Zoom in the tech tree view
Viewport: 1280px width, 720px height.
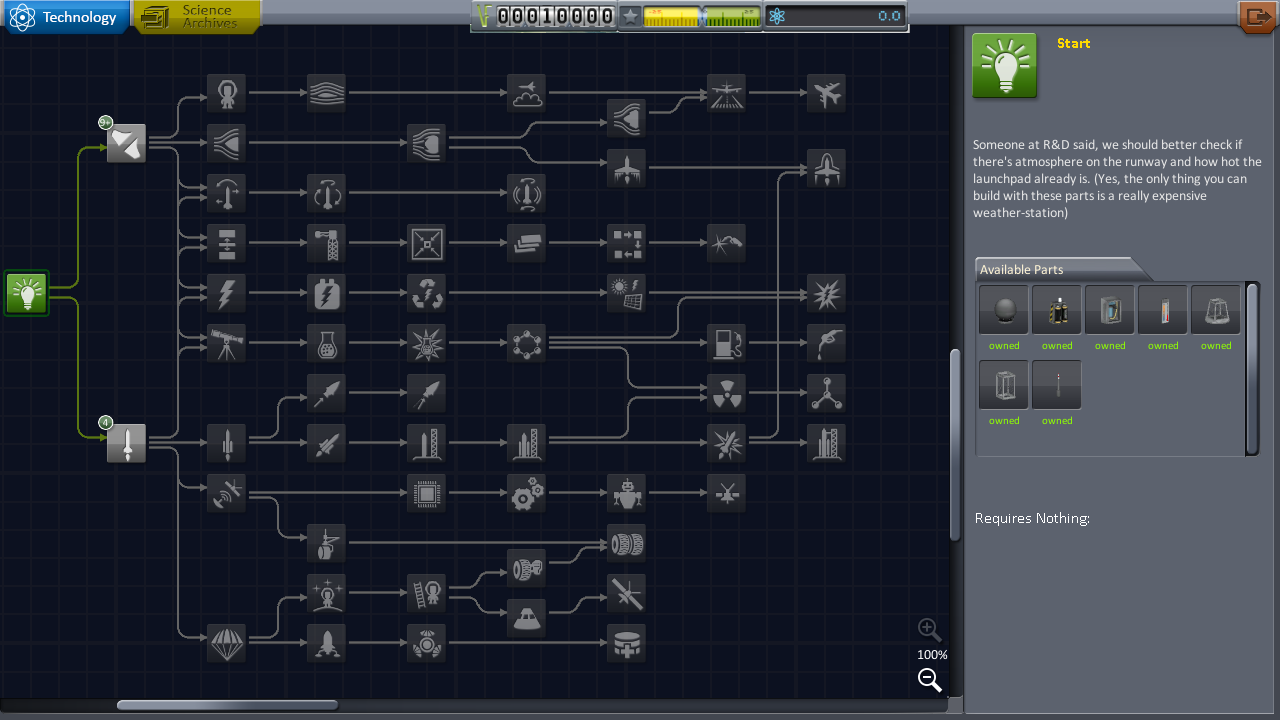(x=930, y=629)
